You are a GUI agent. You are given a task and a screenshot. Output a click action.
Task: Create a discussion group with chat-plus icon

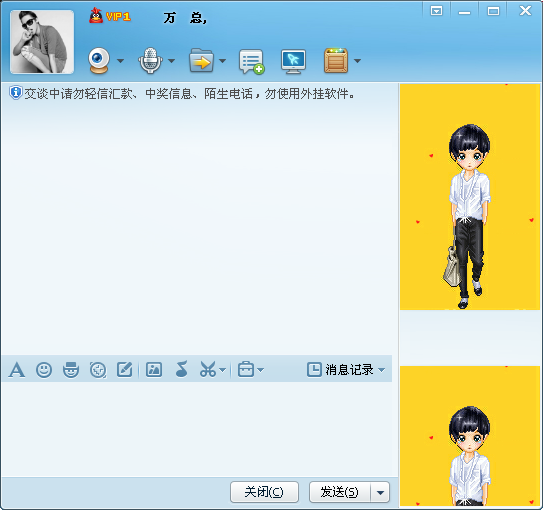pos(252,61)
